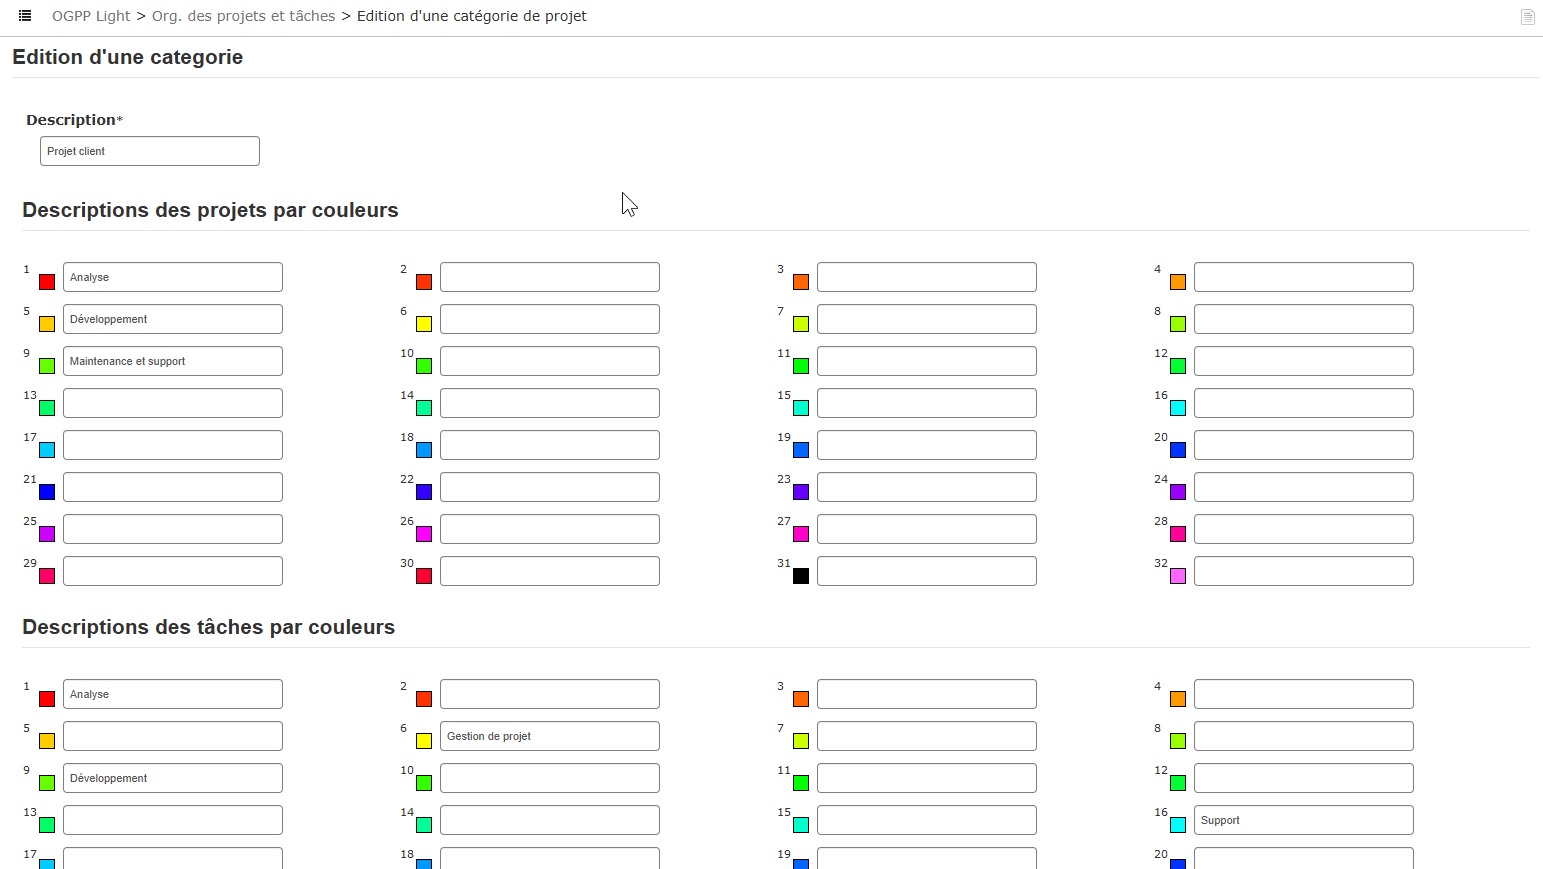Edit the task 'Analyse' description field

point(173,694)
